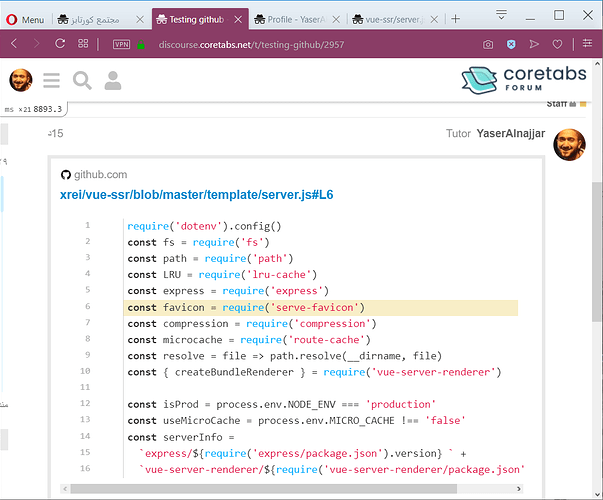The height and width of the screenshot is (500, 603).
Task: Open xrei/vue-ssr/blob/master/template/server.js#L6 link
Action: point(197,195)
